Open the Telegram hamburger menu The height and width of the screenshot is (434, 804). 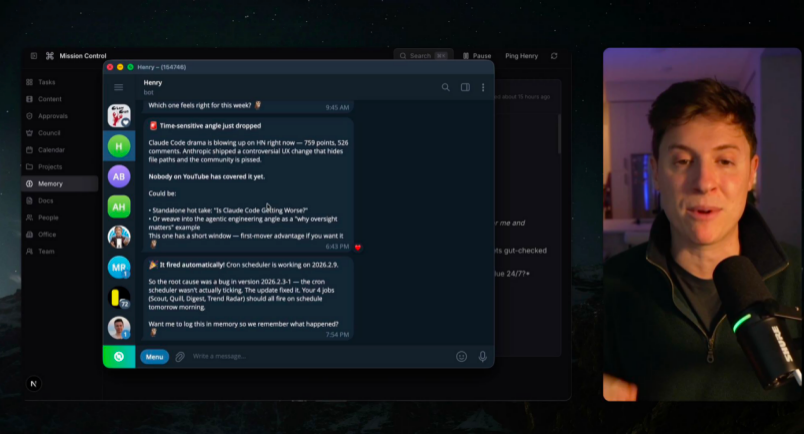[118, 87]
